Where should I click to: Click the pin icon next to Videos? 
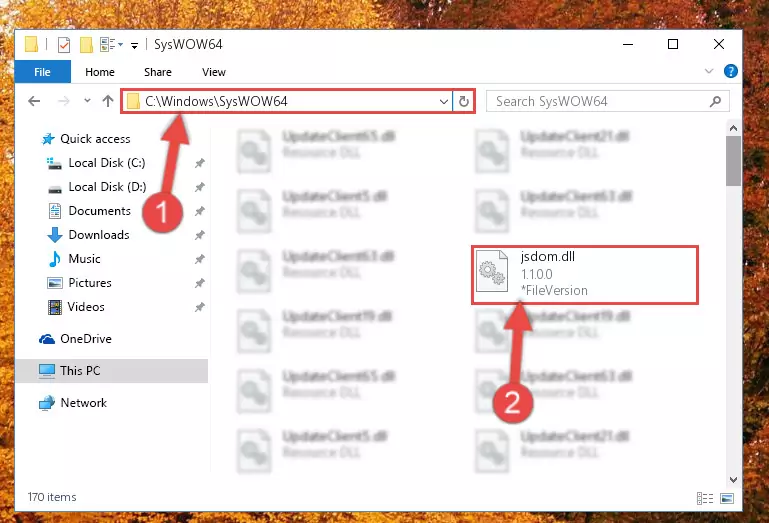coord(200,308)
